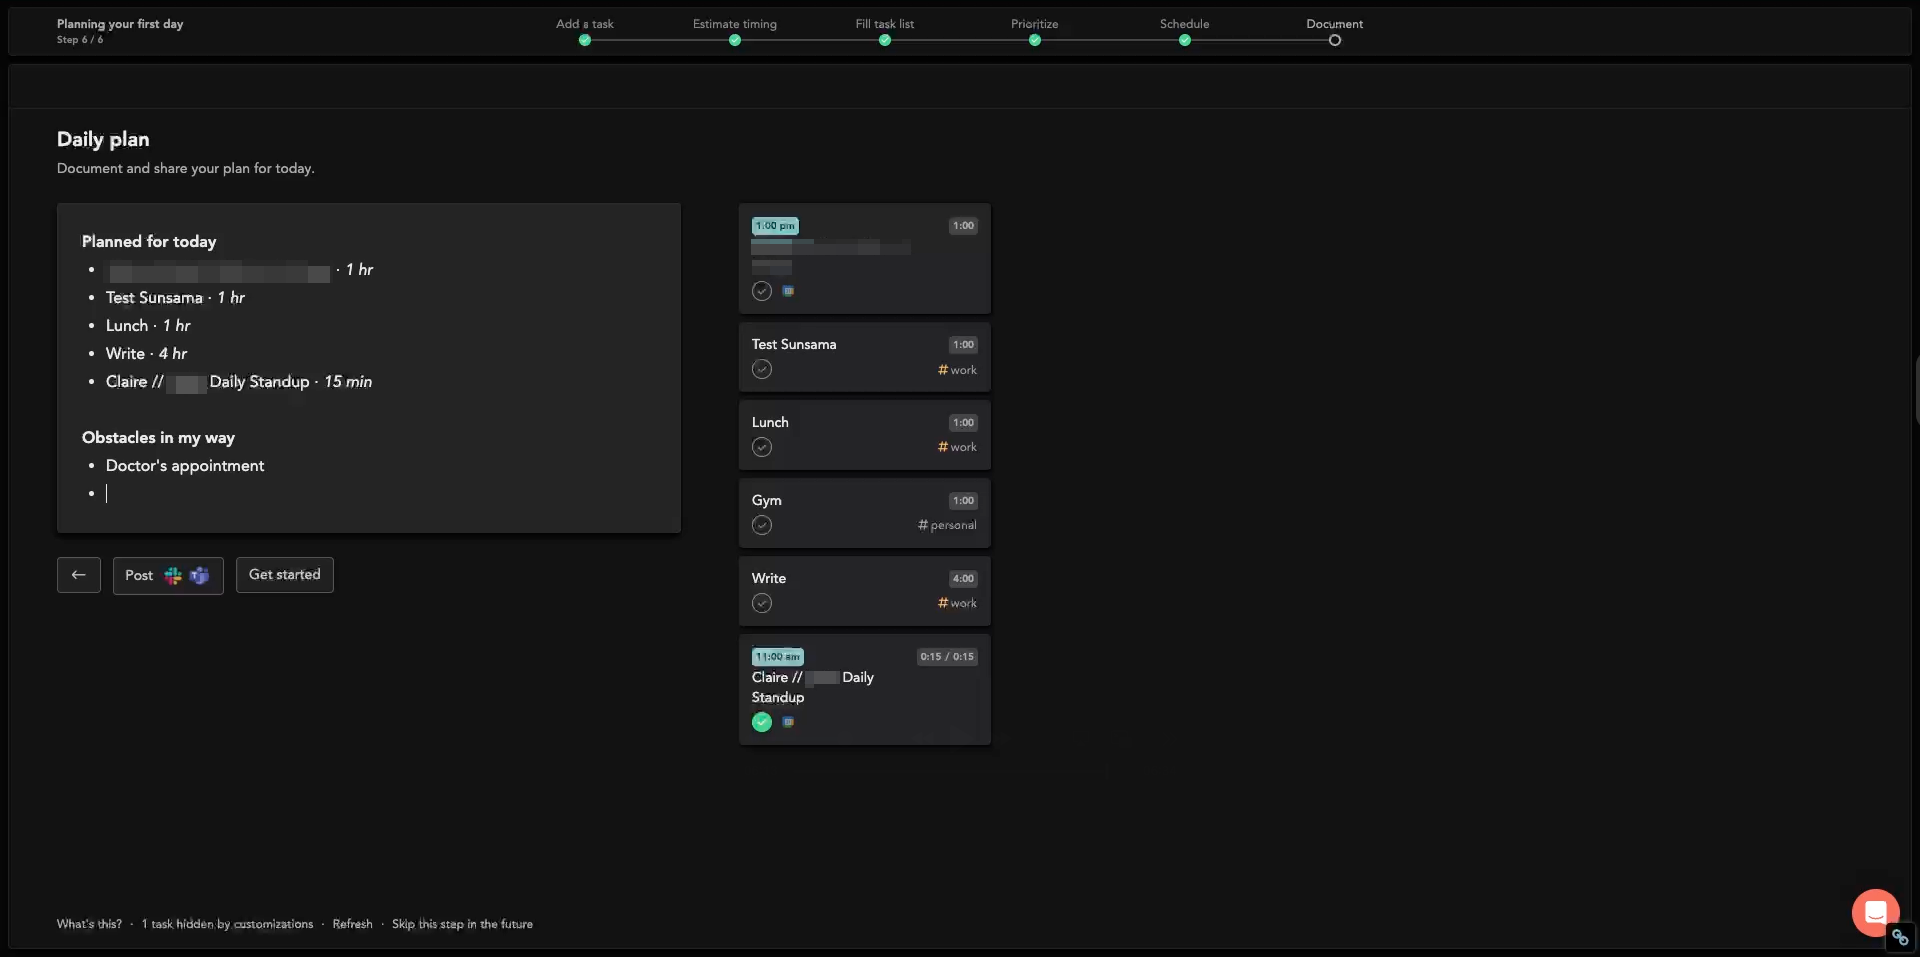Viewport: 1920px width, 957px height.
Task: Go to the Prioritize step
Action: [x=1035, y=31]
